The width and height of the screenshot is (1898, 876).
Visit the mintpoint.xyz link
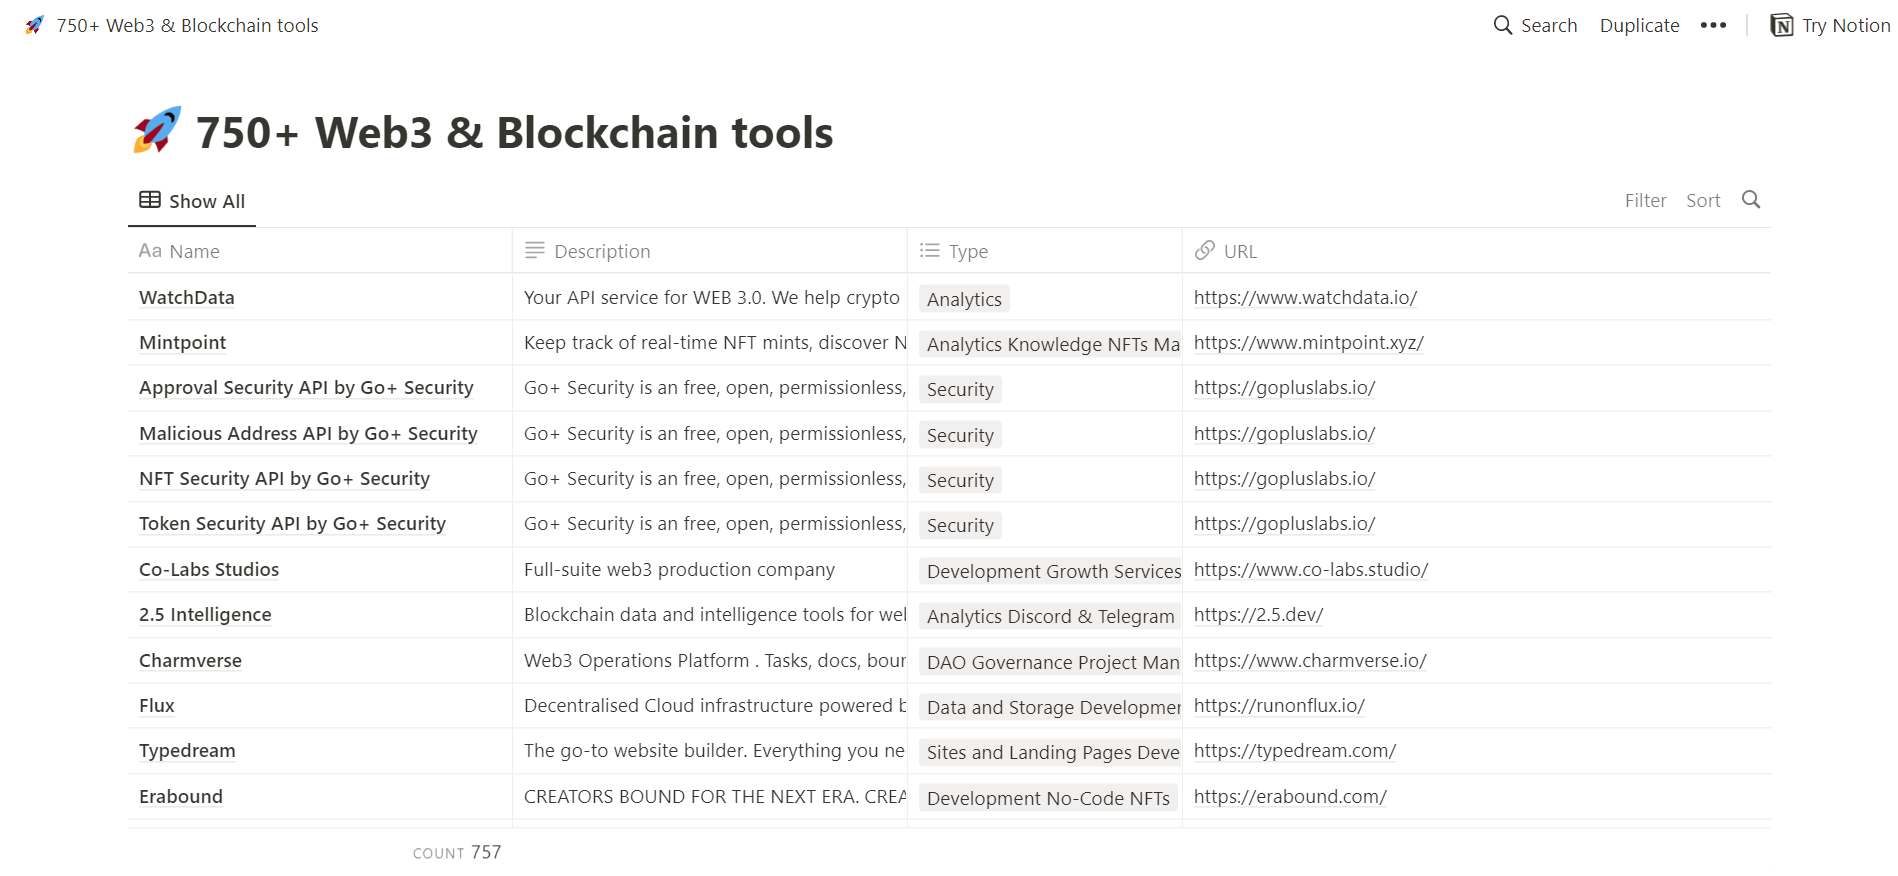(x=1308, y=343)
